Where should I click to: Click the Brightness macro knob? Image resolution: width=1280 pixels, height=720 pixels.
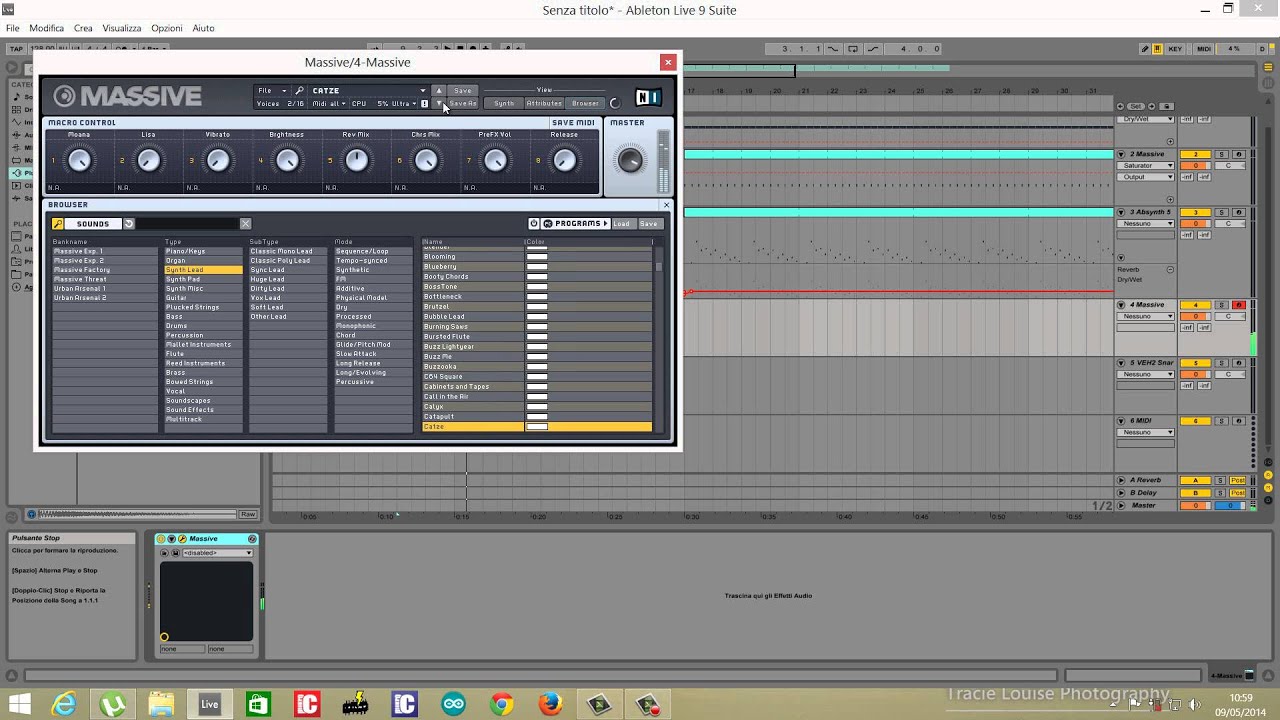[x=287, y=160]
